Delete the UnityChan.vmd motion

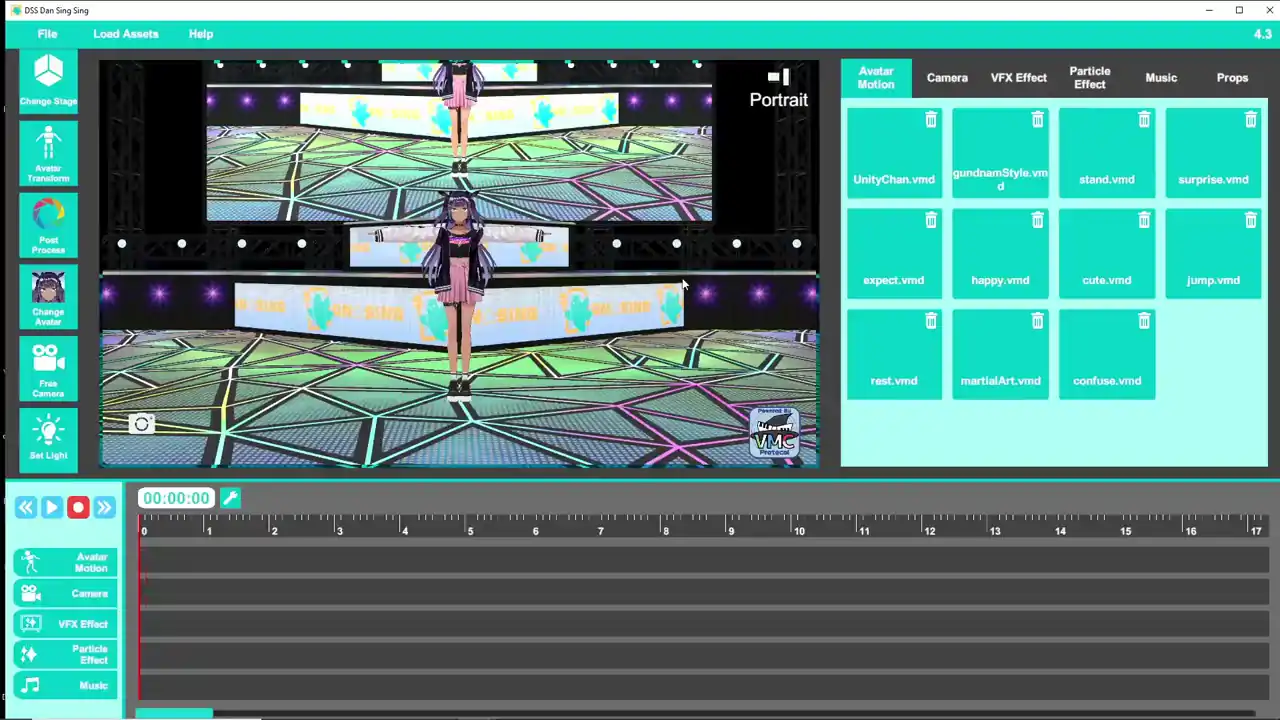(x=931, y=120)
